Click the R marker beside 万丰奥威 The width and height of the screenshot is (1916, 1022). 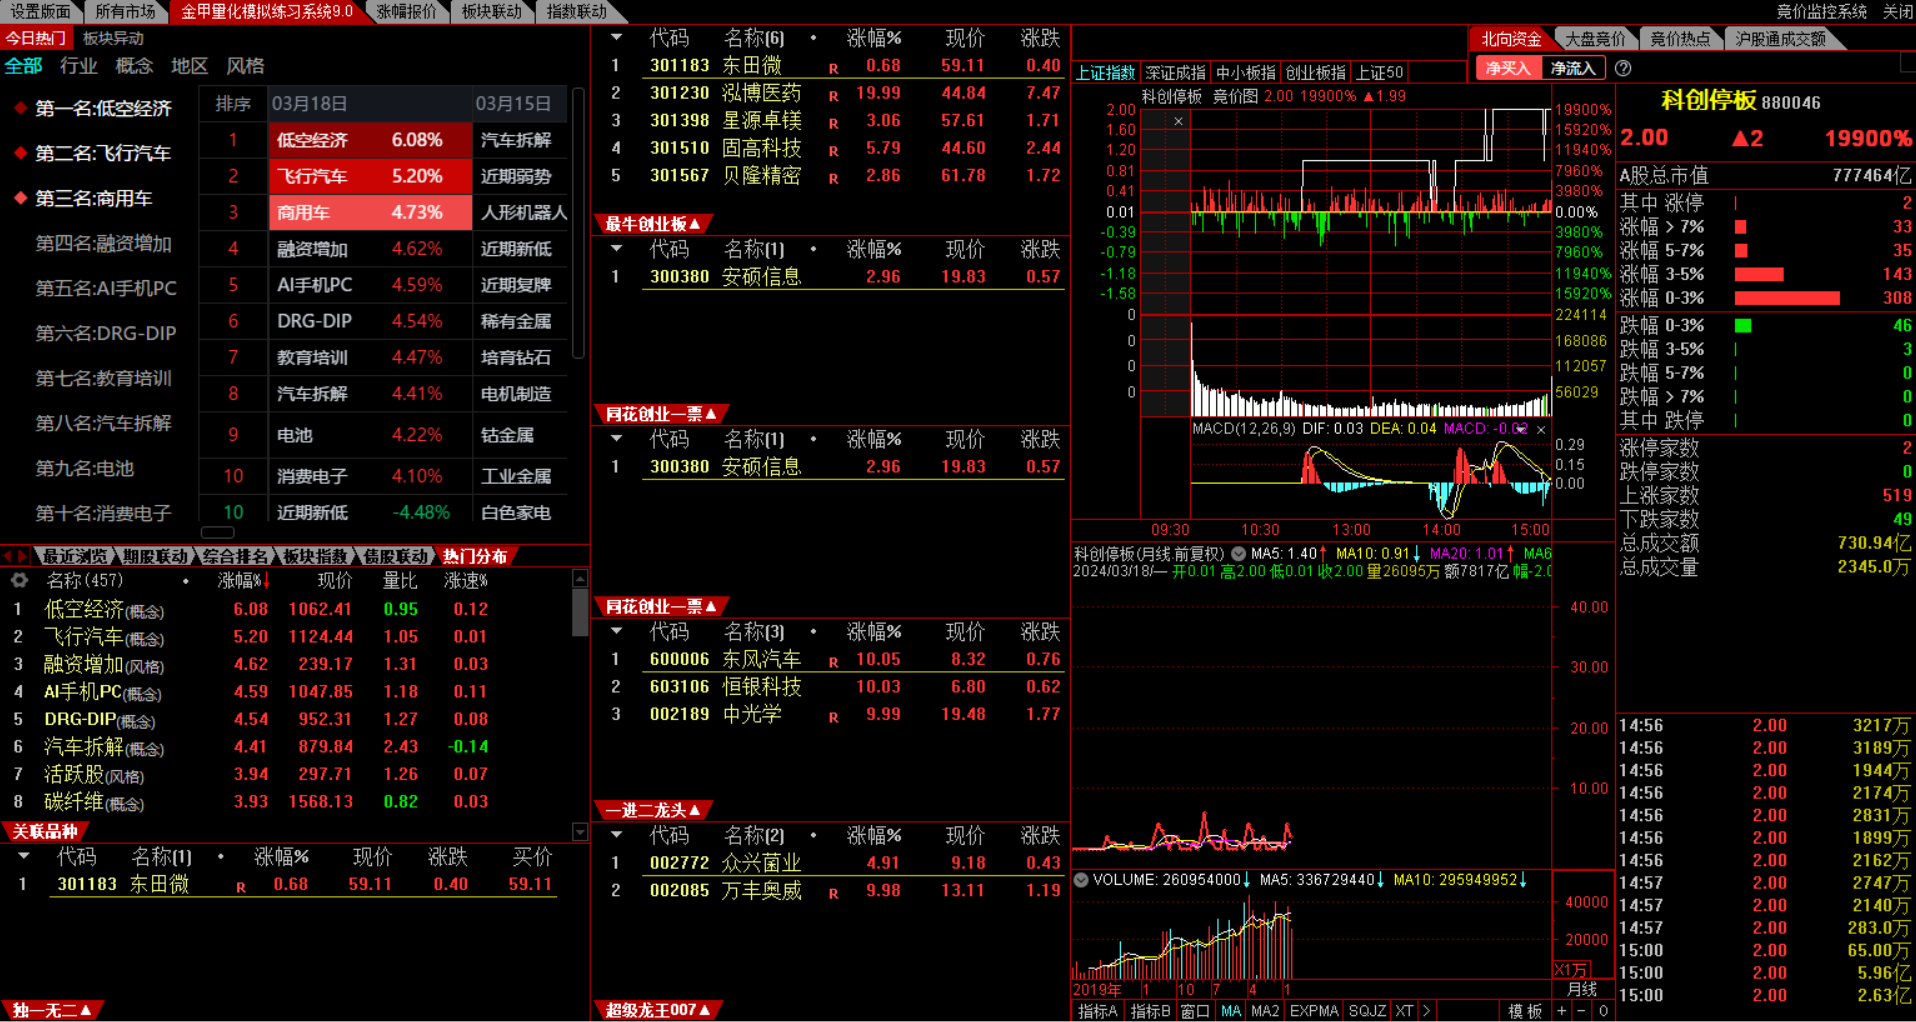pos(833,893)
